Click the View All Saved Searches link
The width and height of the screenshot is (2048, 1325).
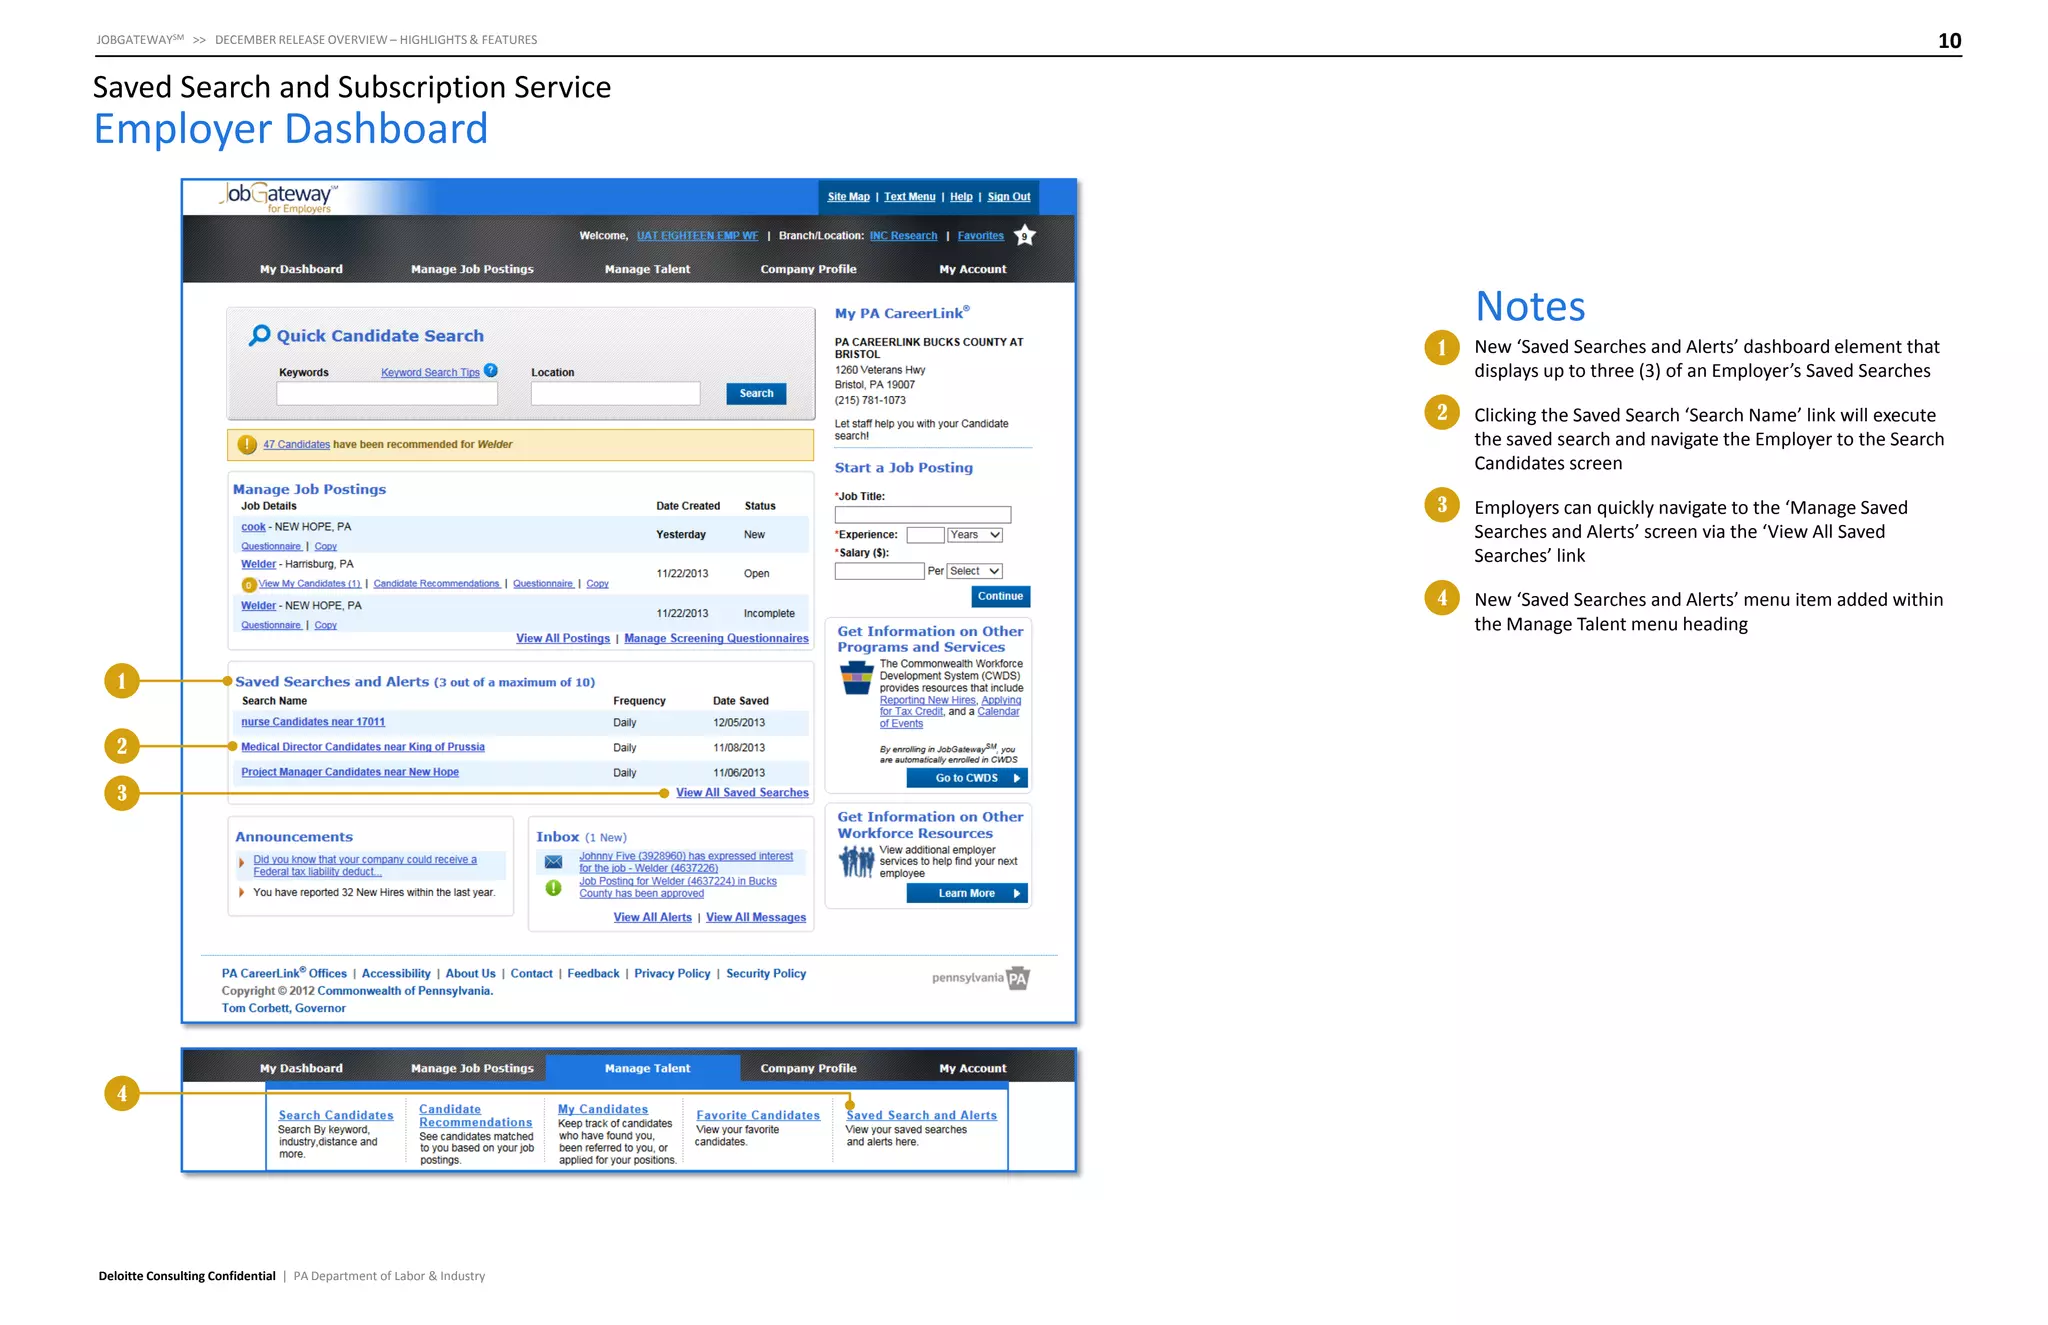[x=742, y=792]
